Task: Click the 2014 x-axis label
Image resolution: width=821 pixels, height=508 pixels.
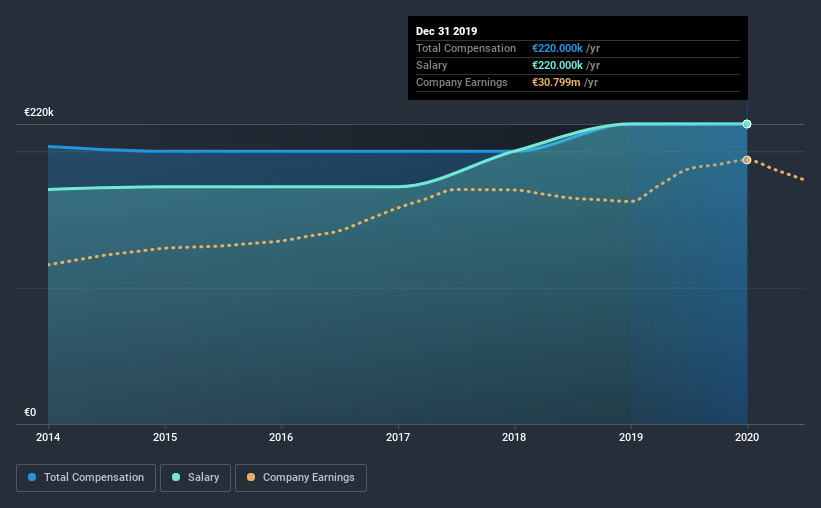Action: point(48,437)
